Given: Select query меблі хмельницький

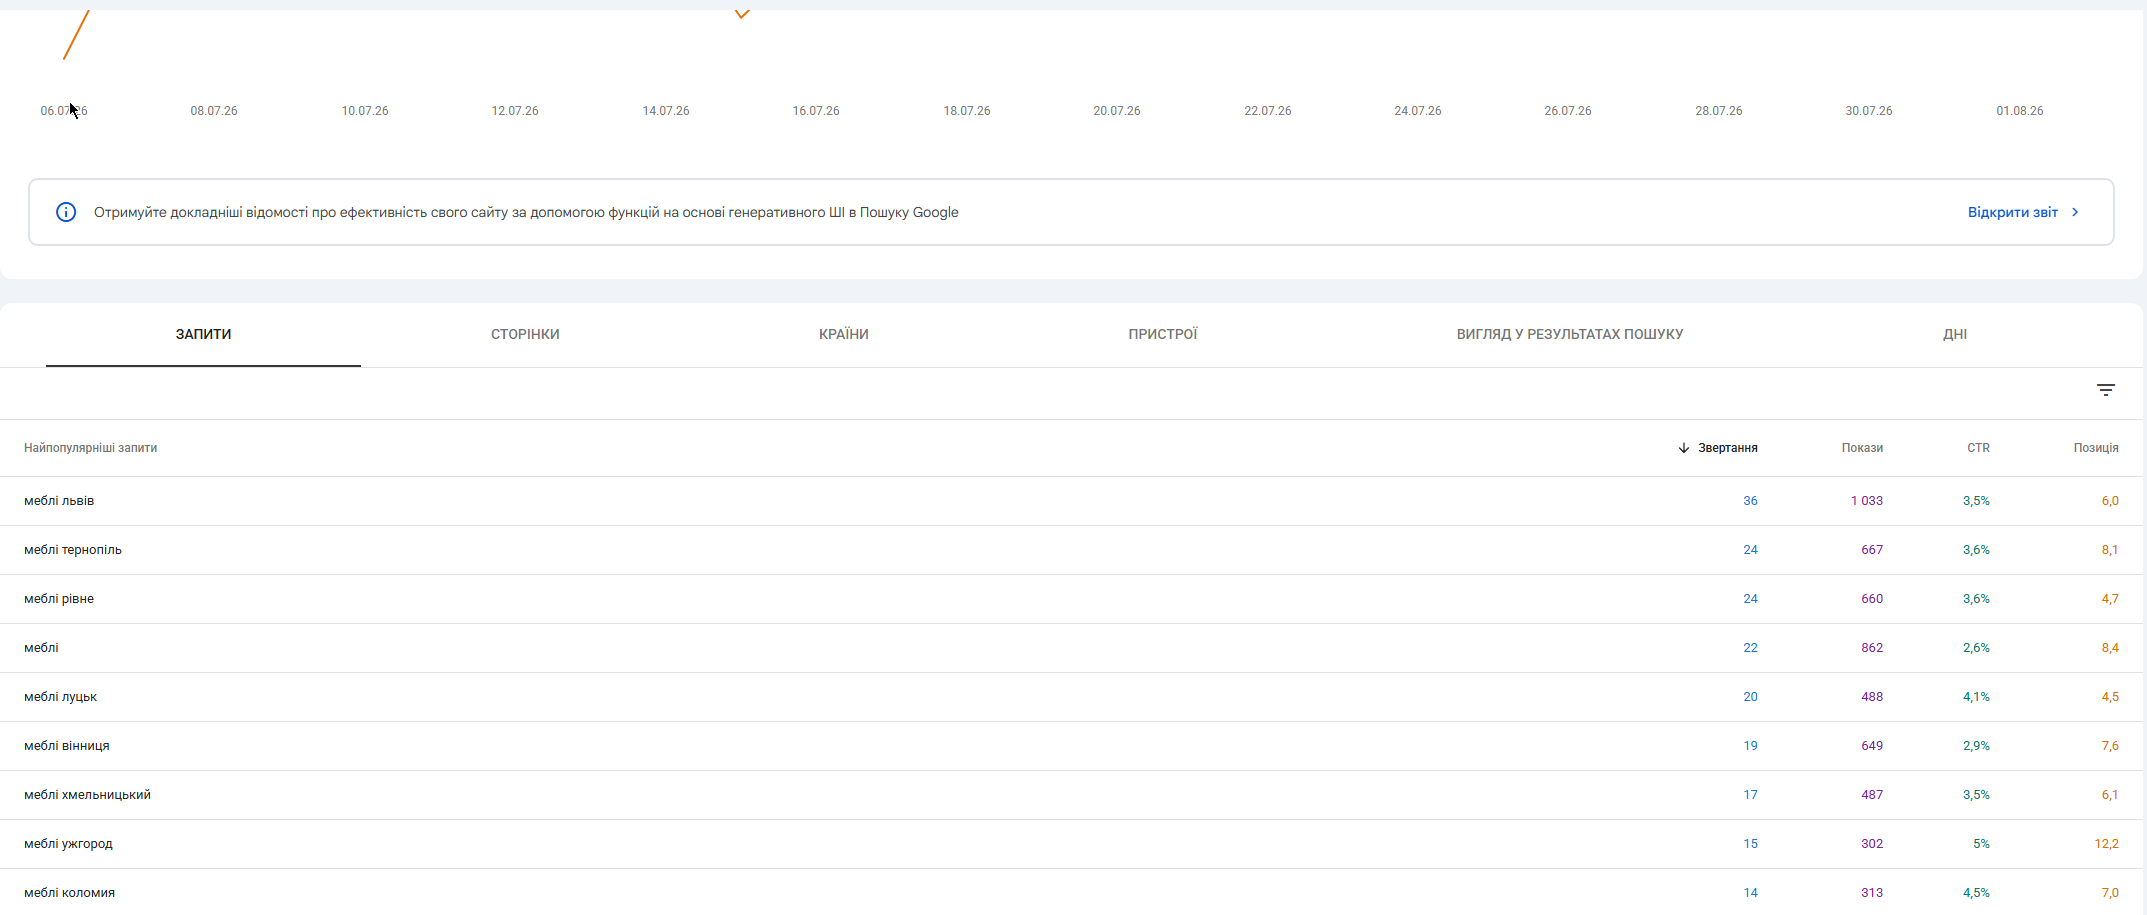Looking at the screenshot, I should click(x=87, y=795).
